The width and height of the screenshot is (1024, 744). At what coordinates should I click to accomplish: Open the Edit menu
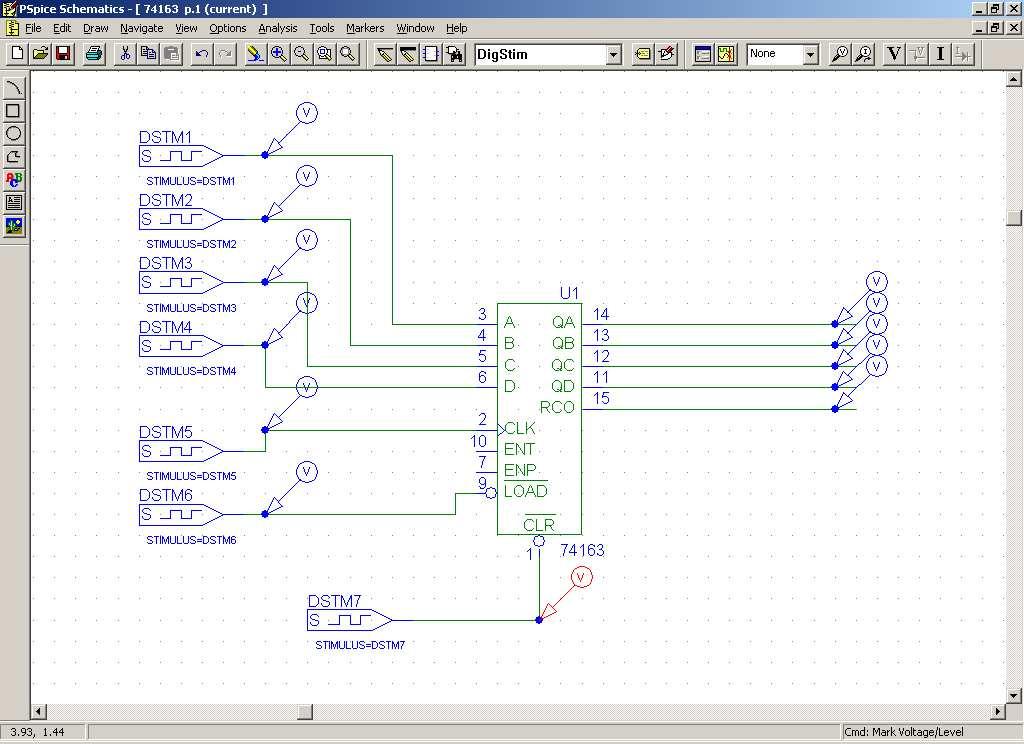point(62,28)
